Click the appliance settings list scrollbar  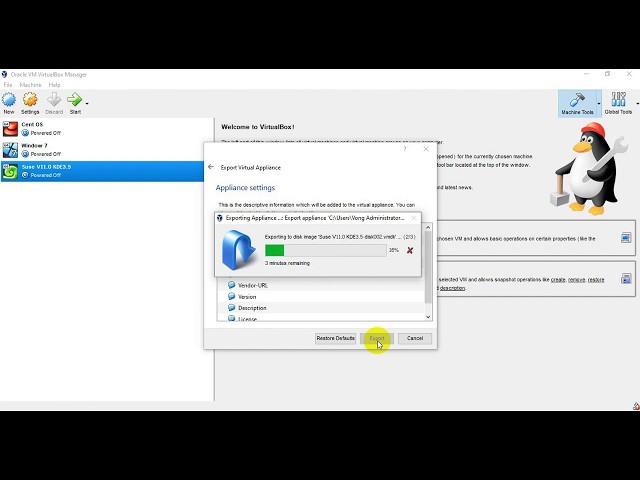[428, 267]
